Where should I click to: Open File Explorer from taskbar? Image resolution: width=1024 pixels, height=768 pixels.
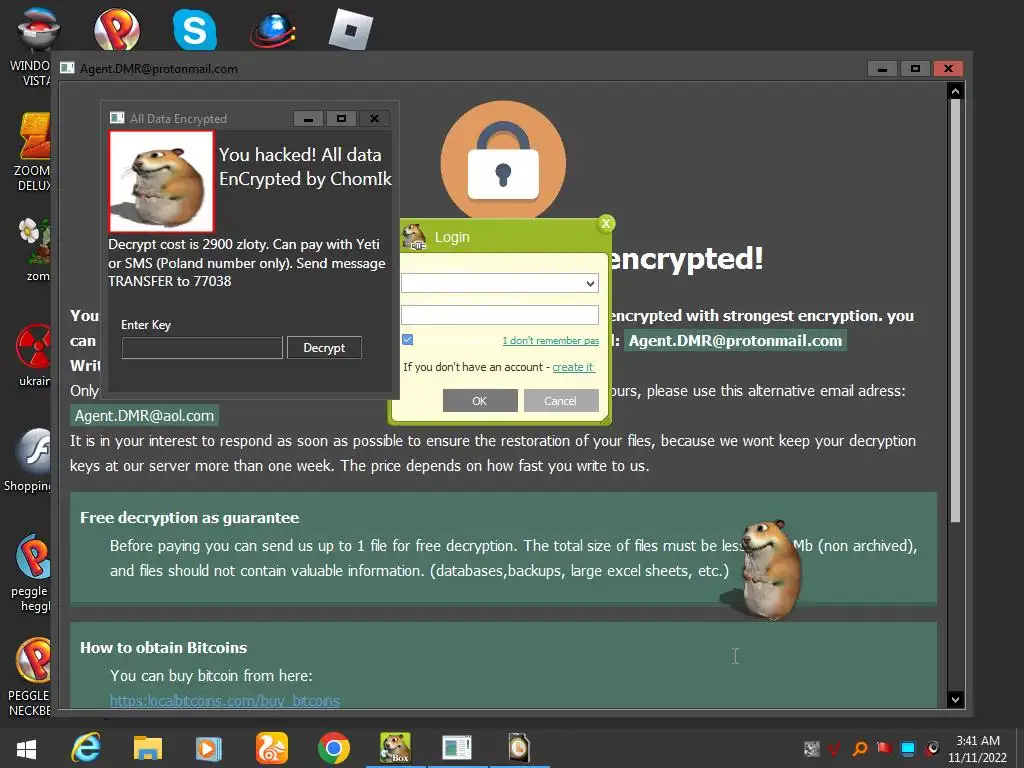coord(148,748)
